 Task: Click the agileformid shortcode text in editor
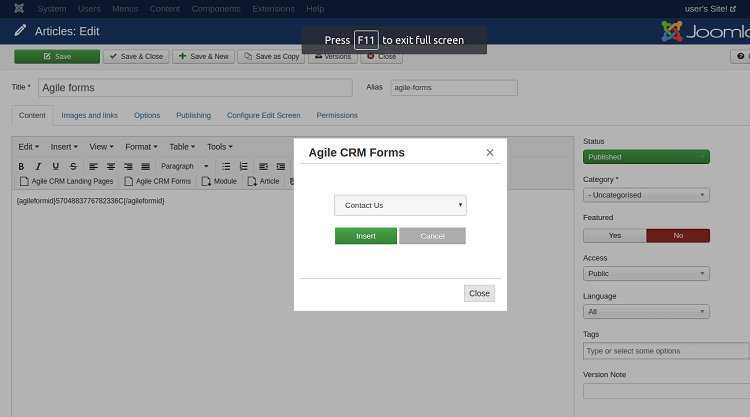90,201
